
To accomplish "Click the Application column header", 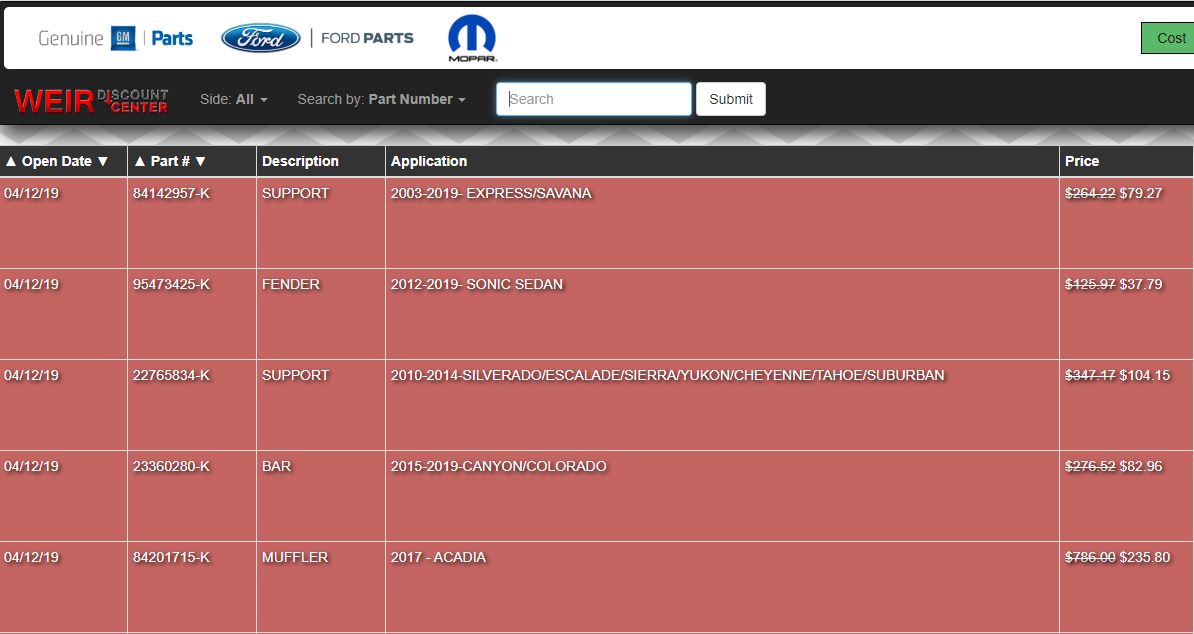I will (429, 161).
